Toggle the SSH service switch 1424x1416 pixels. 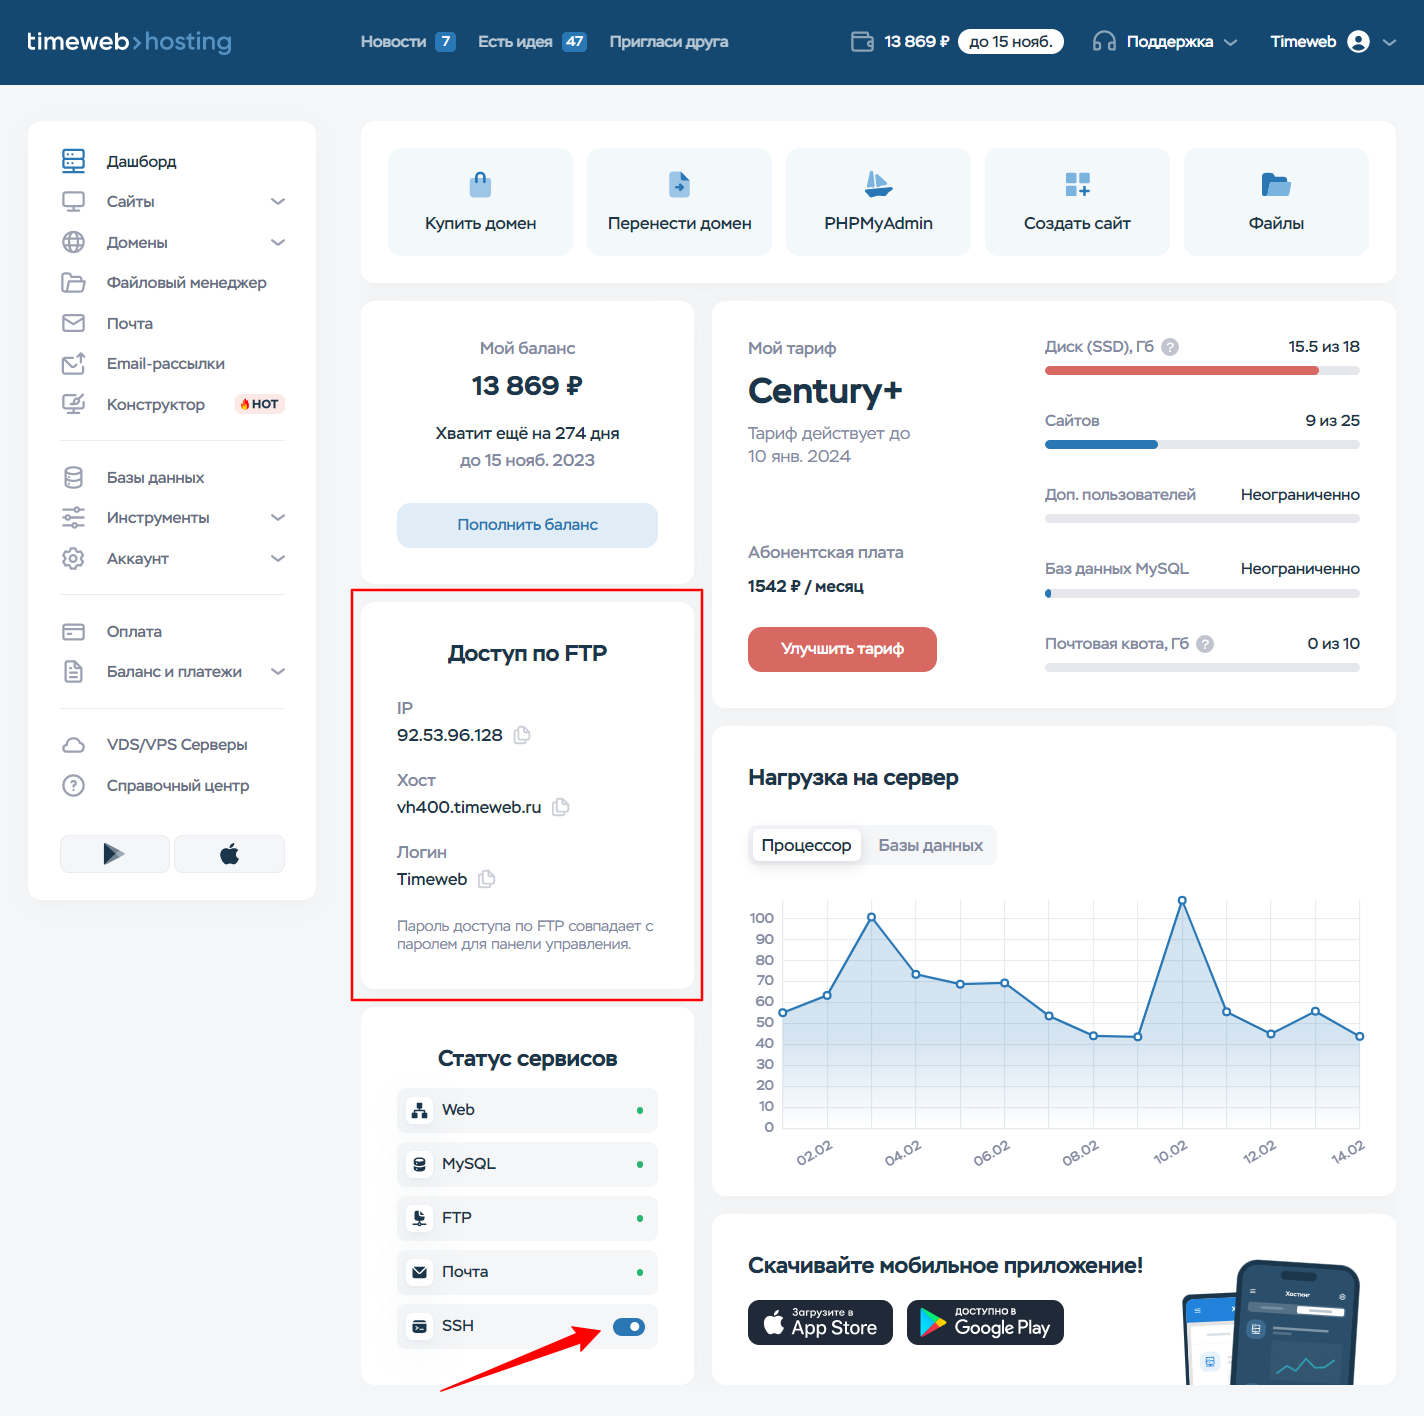[629, 1327]
